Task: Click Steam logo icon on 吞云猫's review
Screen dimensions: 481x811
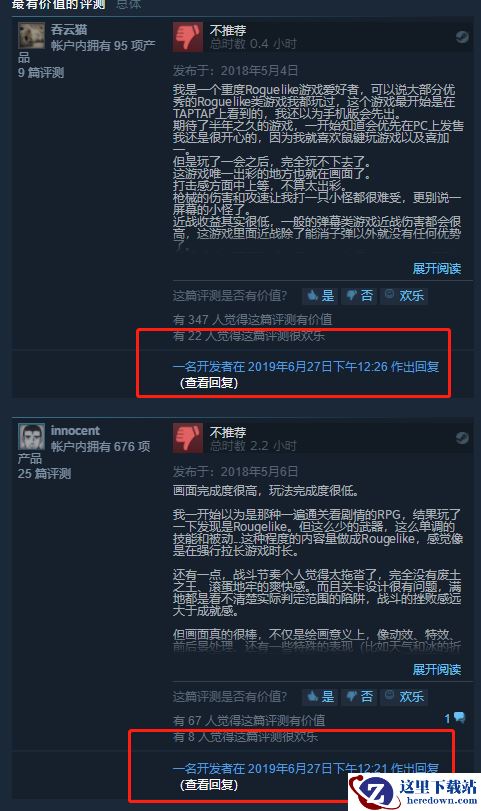Action: coord(462,37)
